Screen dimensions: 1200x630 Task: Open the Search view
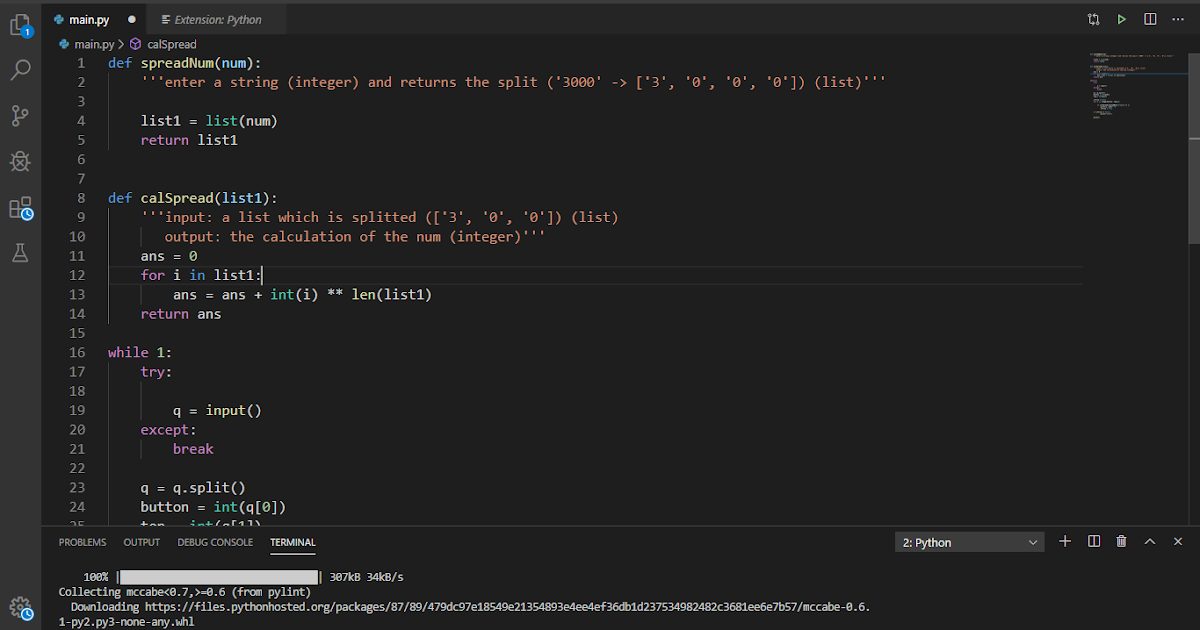coord(22,70)
